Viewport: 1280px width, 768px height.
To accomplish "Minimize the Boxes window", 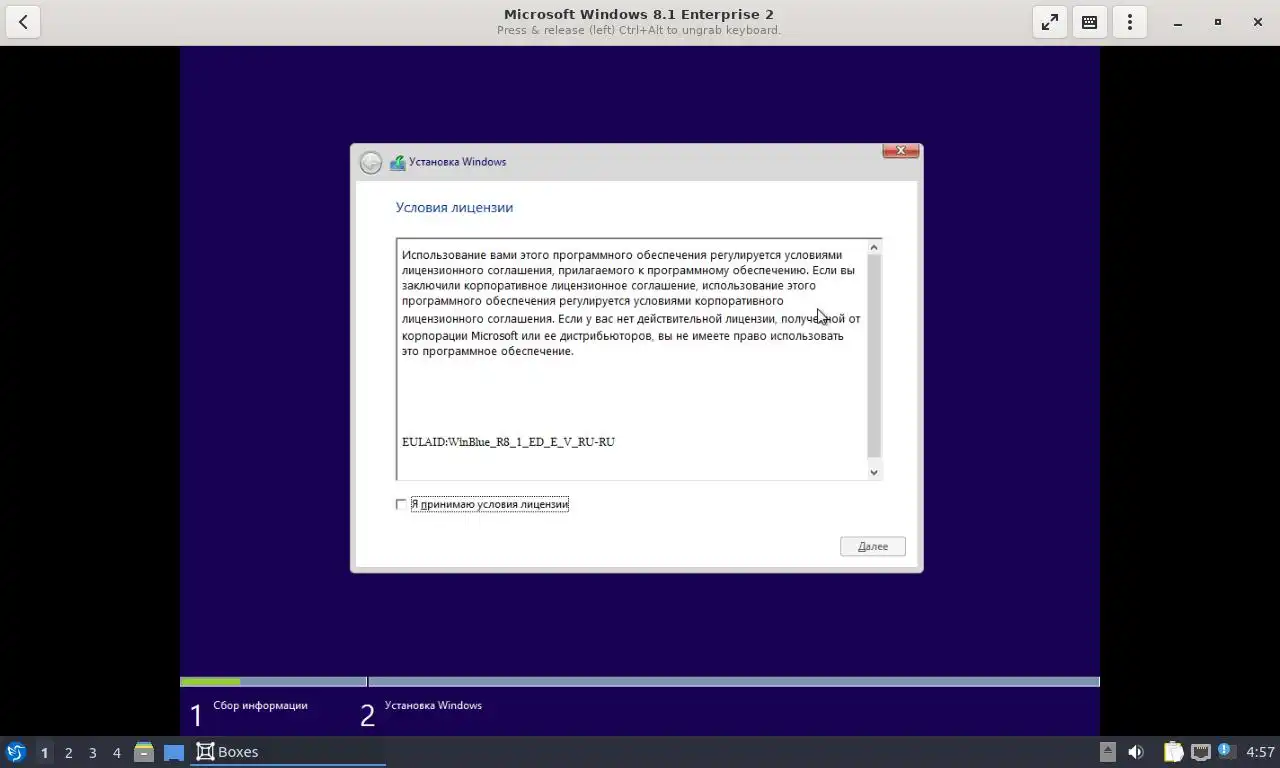I will (x=1178, y=22).
